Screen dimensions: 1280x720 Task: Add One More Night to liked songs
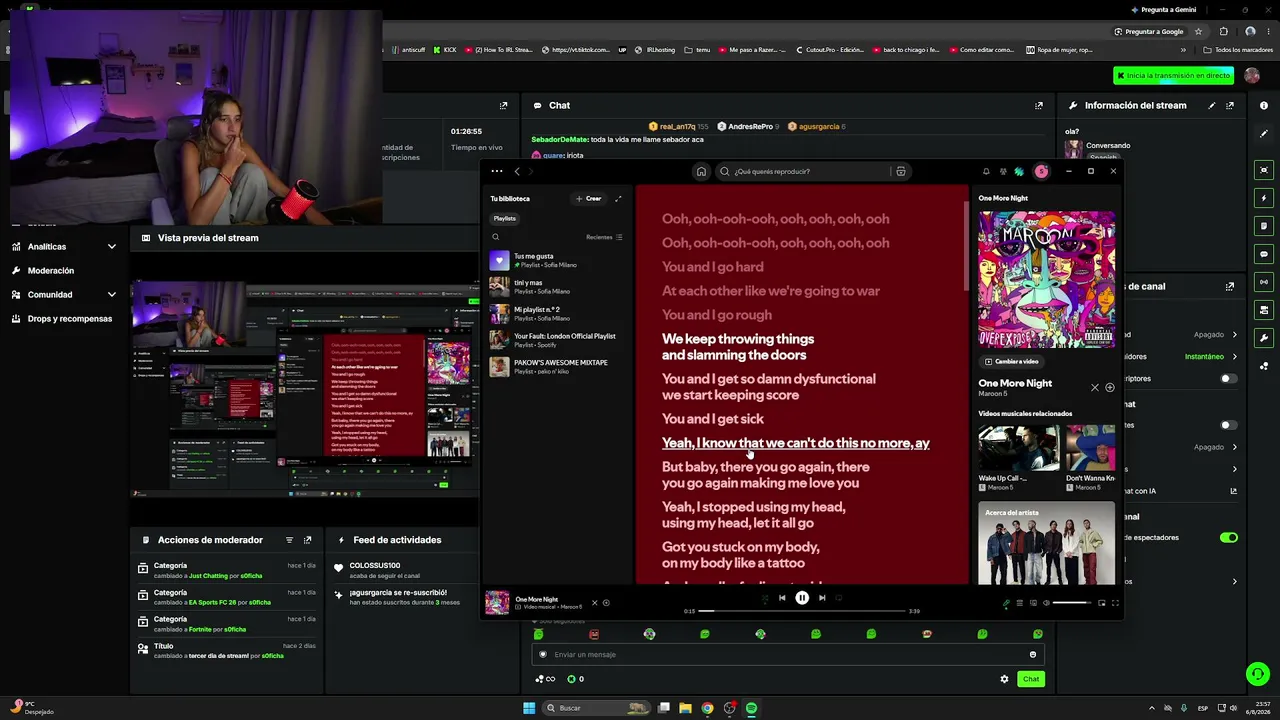coord(606,603)
